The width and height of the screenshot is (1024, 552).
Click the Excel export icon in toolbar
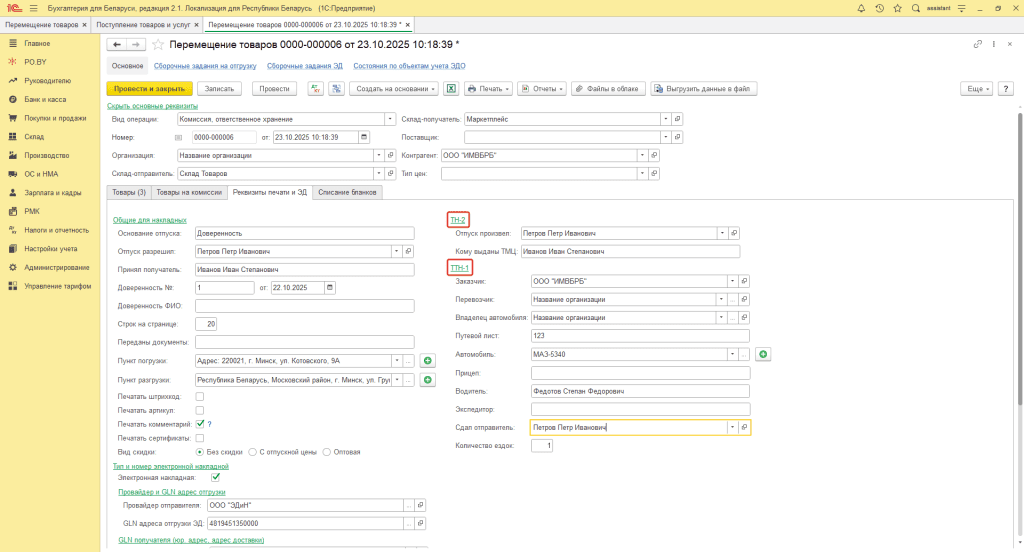click(451, 89)
